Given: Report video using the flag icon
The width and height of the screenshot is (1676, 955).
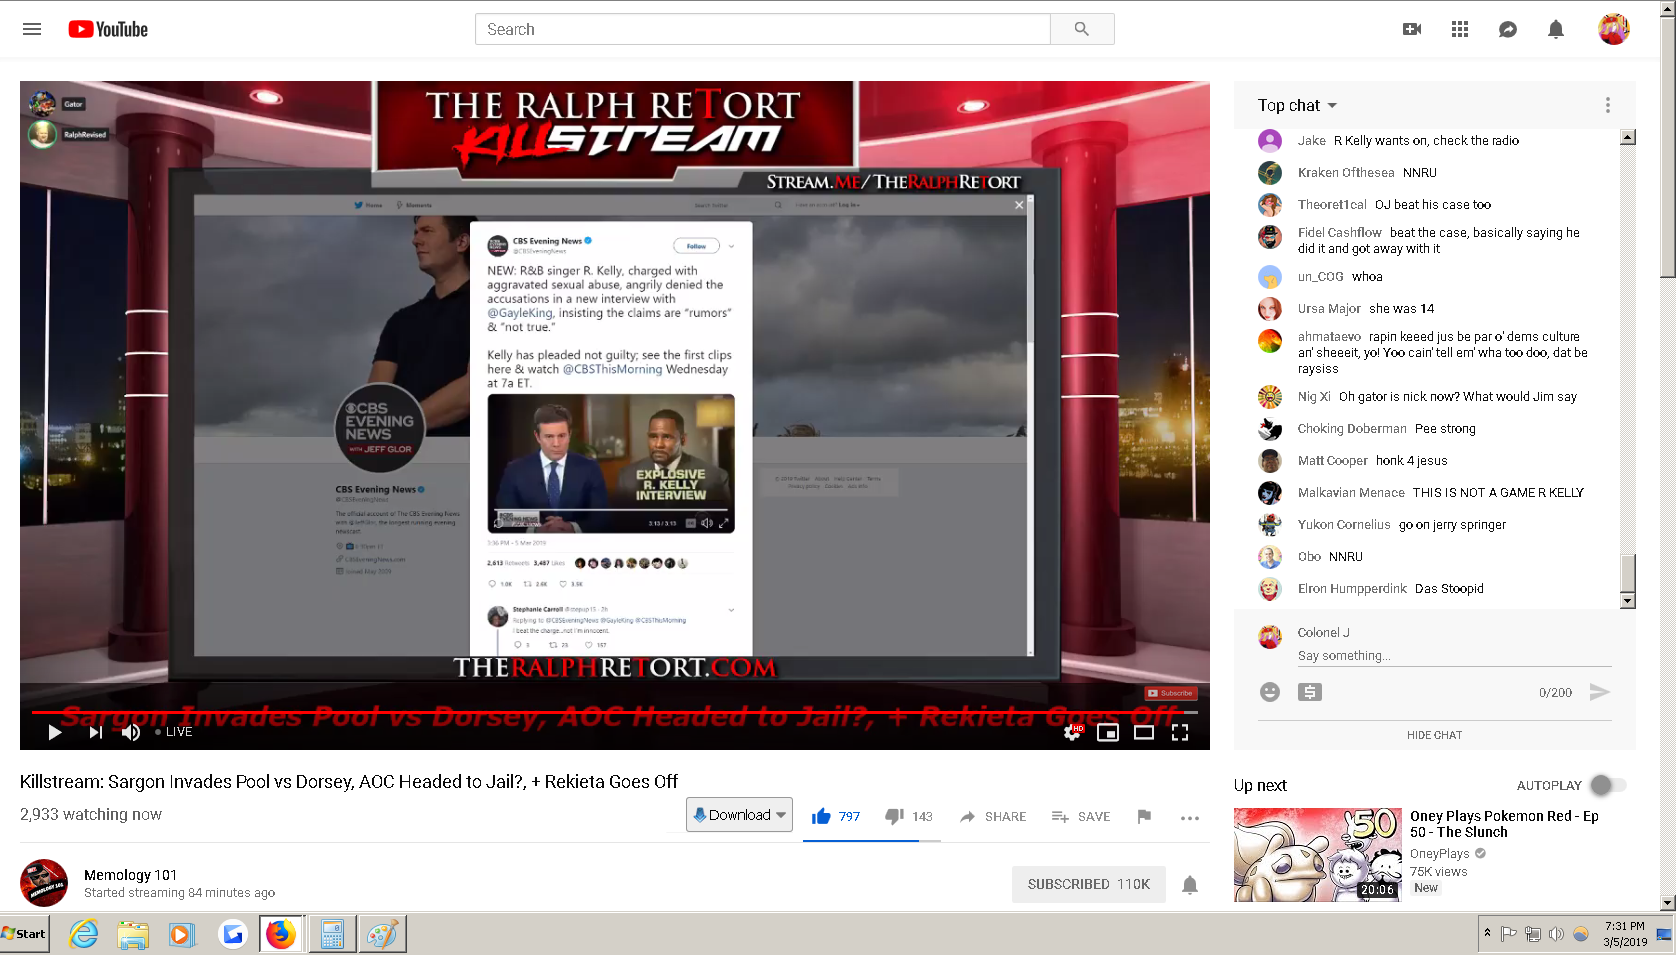Looking at the screenshot, I should [x=1144, y=817].
